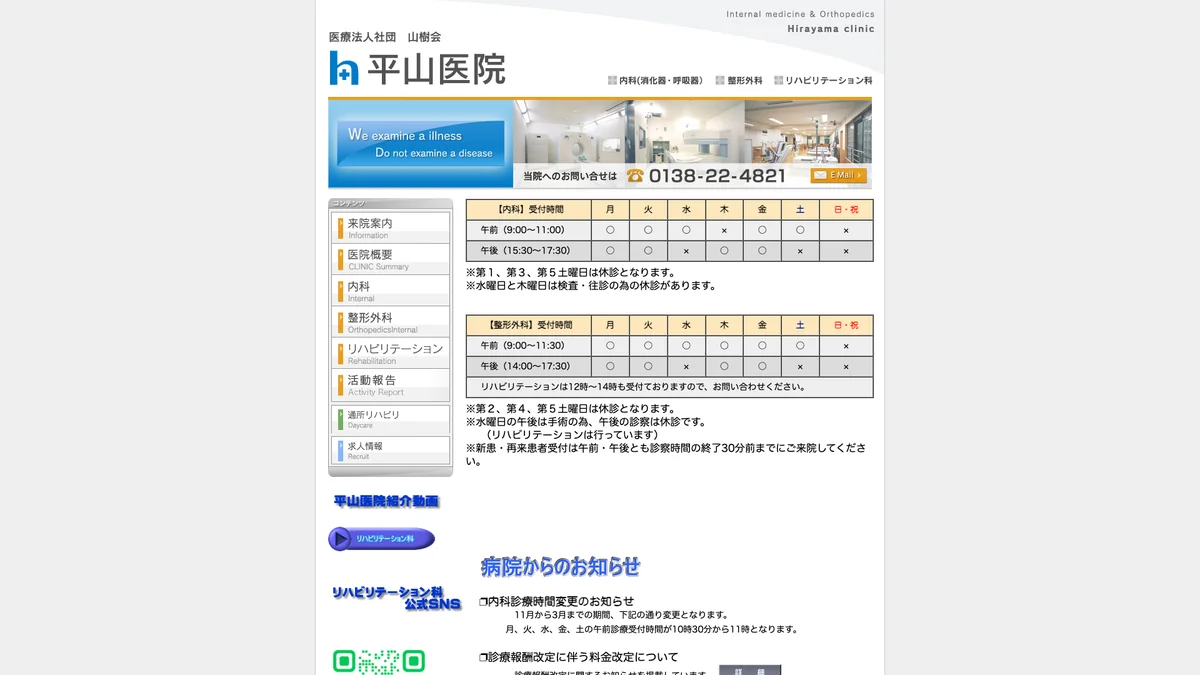Click 【内科】受付時間 table header
Screen dimensions: 1200x675
tap(529, 210)
